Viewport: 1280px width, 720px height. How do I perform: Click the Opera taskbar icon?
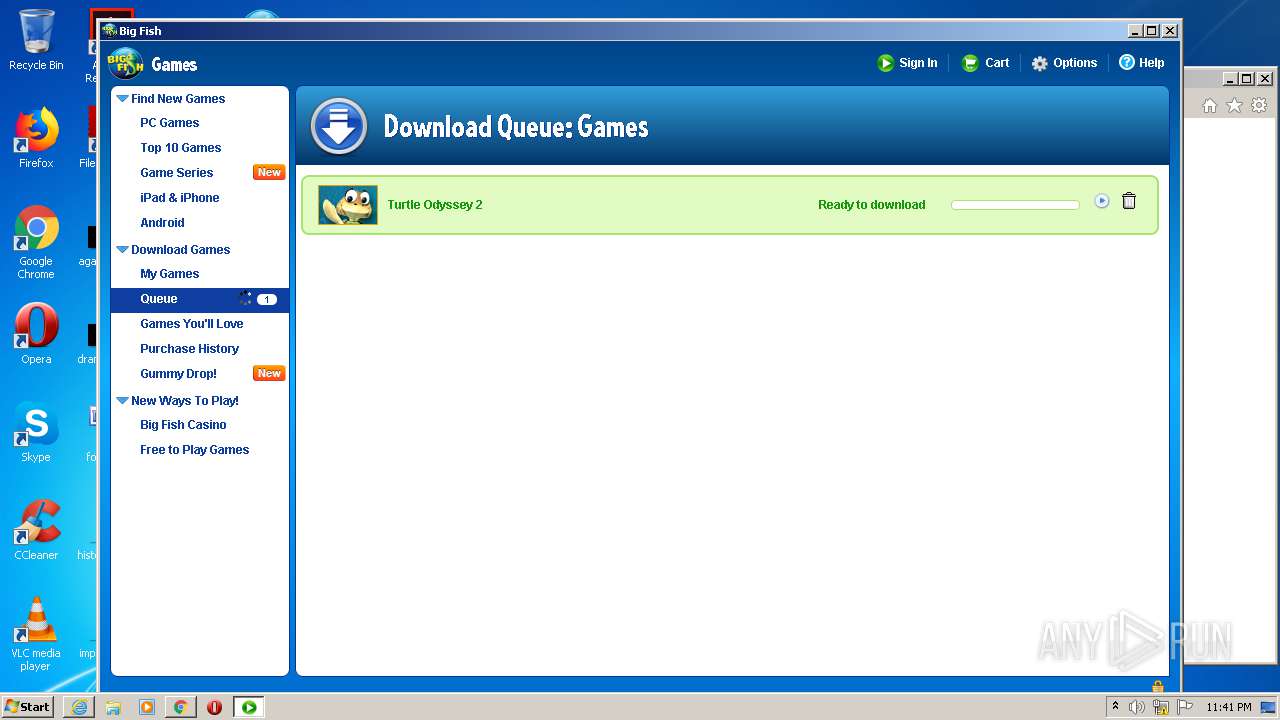coord(214,707)
